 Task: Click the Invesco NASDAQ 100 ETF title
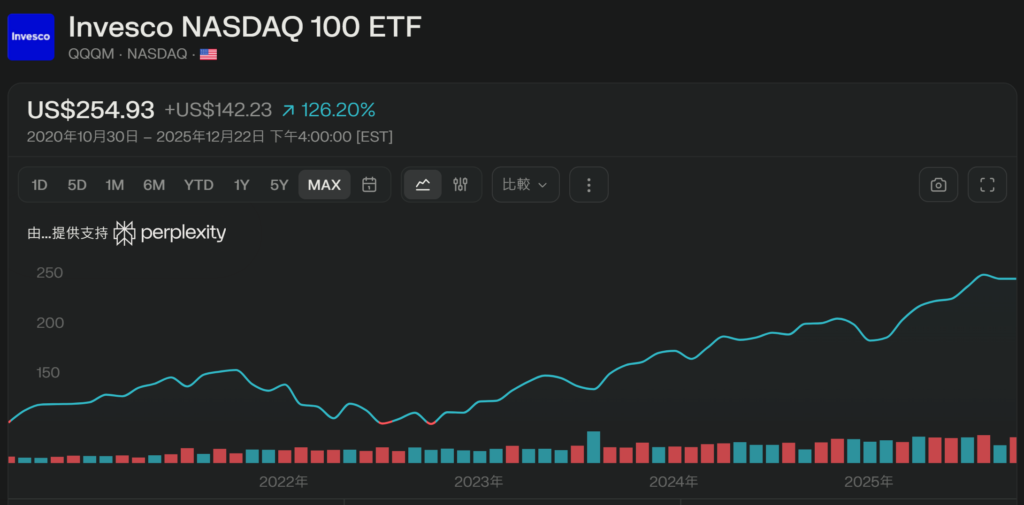coord(245,26)
